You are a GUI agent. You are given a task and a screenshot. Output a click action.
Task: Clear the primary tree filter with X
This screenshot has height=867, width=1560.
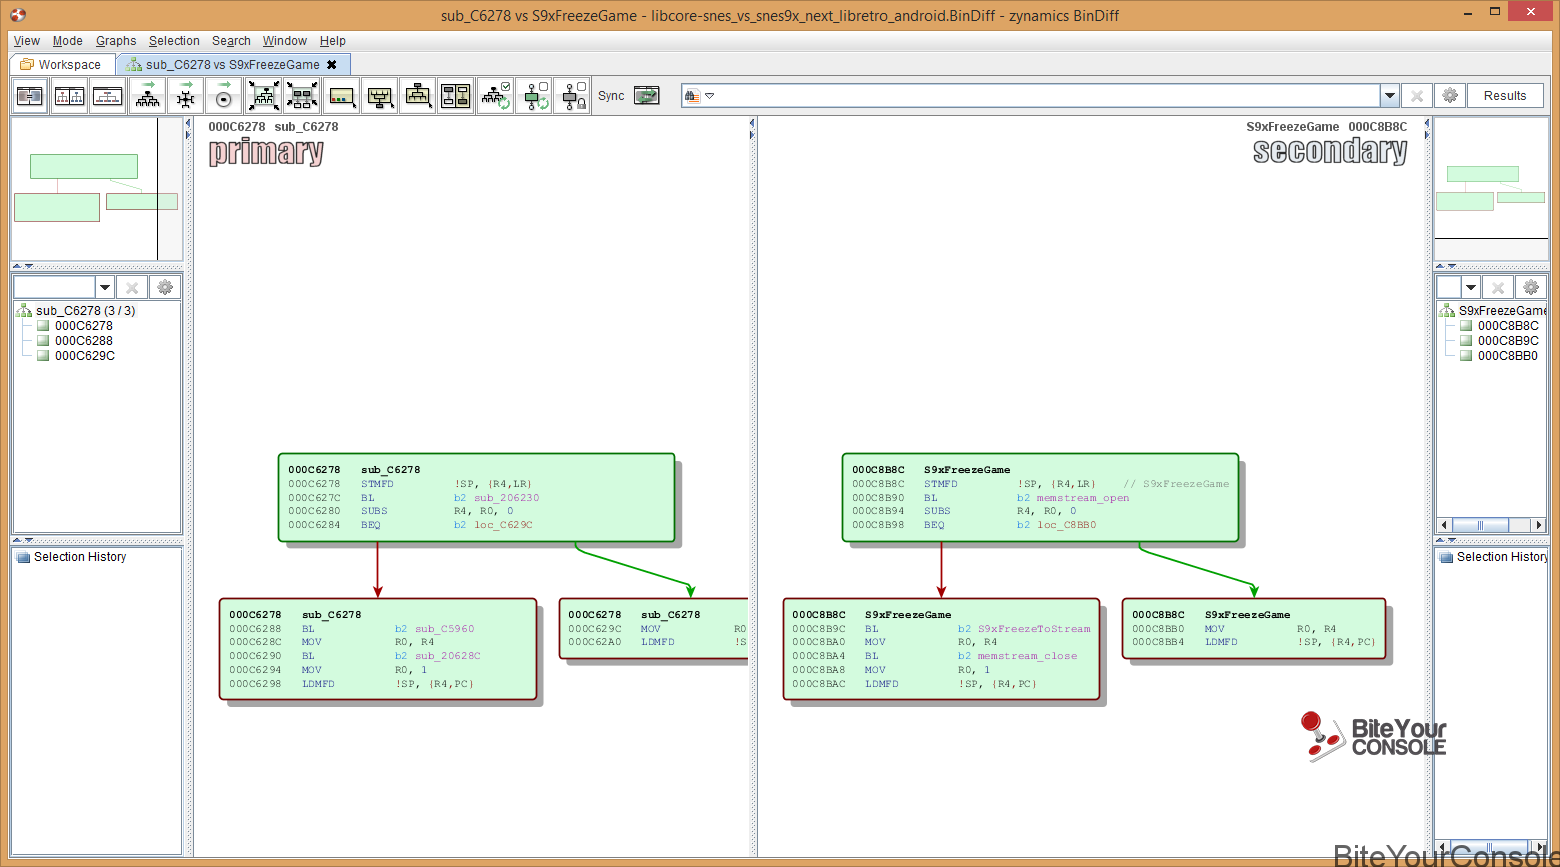pyautogui.click(x=131, y=287)
